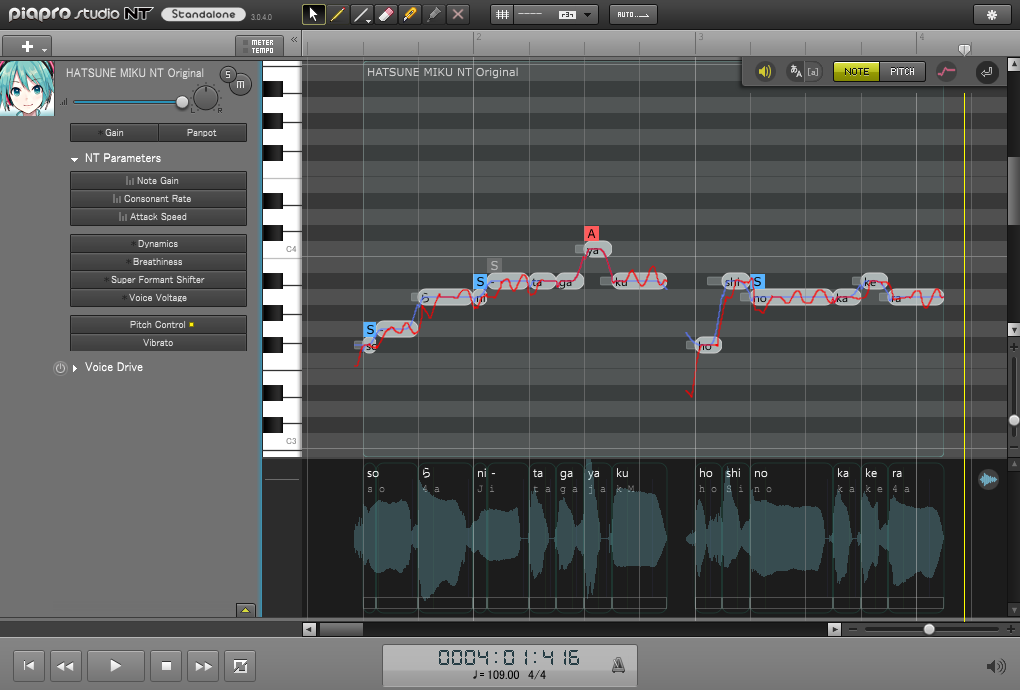Collapse the track panel with double chevron
The image size is (1020, 690).
[294, 40]
